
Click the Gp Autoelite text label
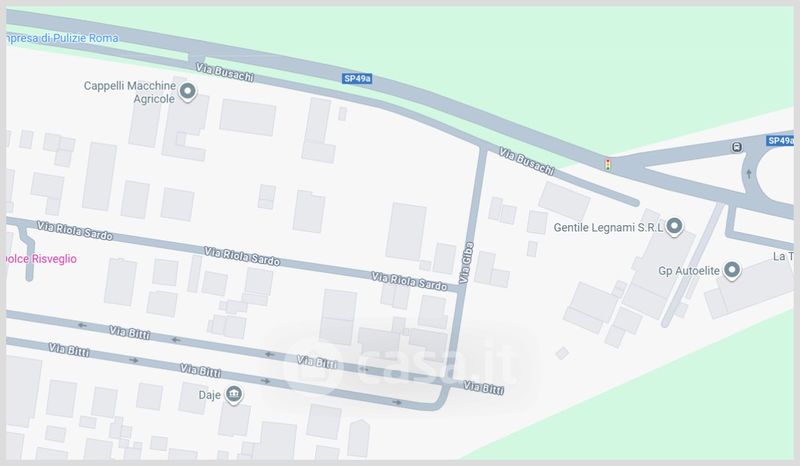689,271
